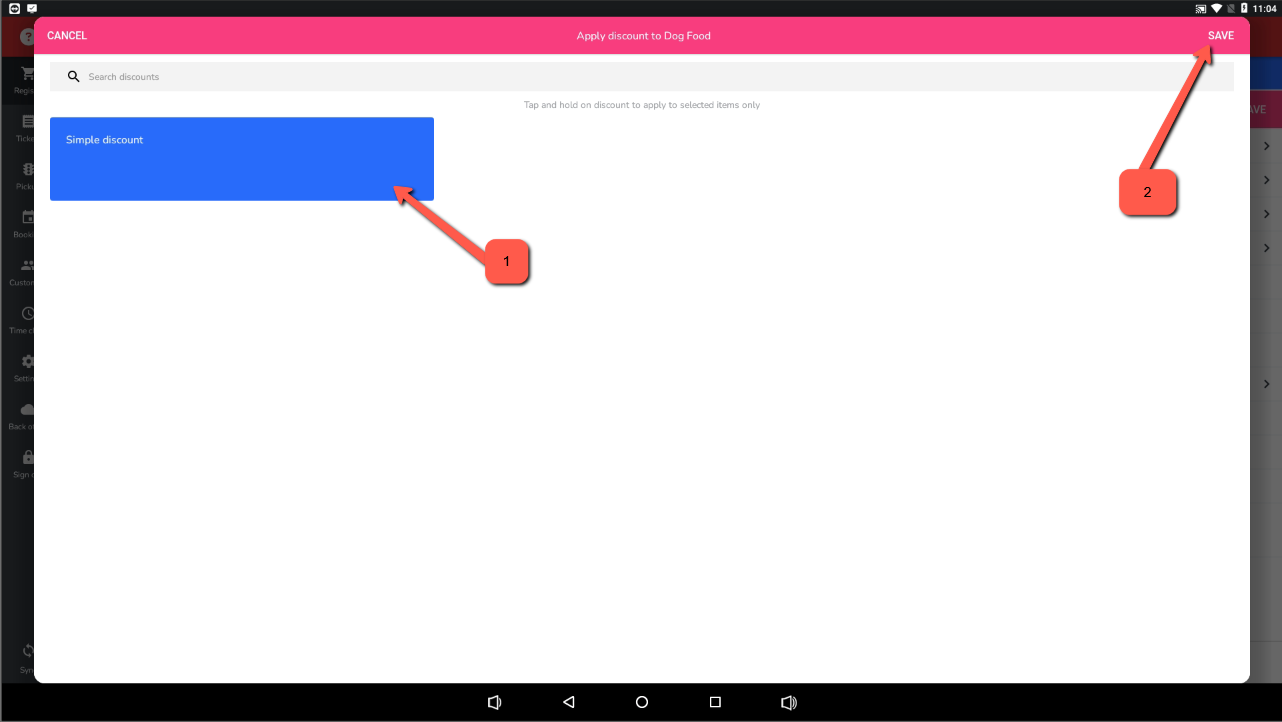This screenshot has height=722, width=1282.
Task: Open the Time clock icon
Action: pyautogui.click(x=27, y=314)
